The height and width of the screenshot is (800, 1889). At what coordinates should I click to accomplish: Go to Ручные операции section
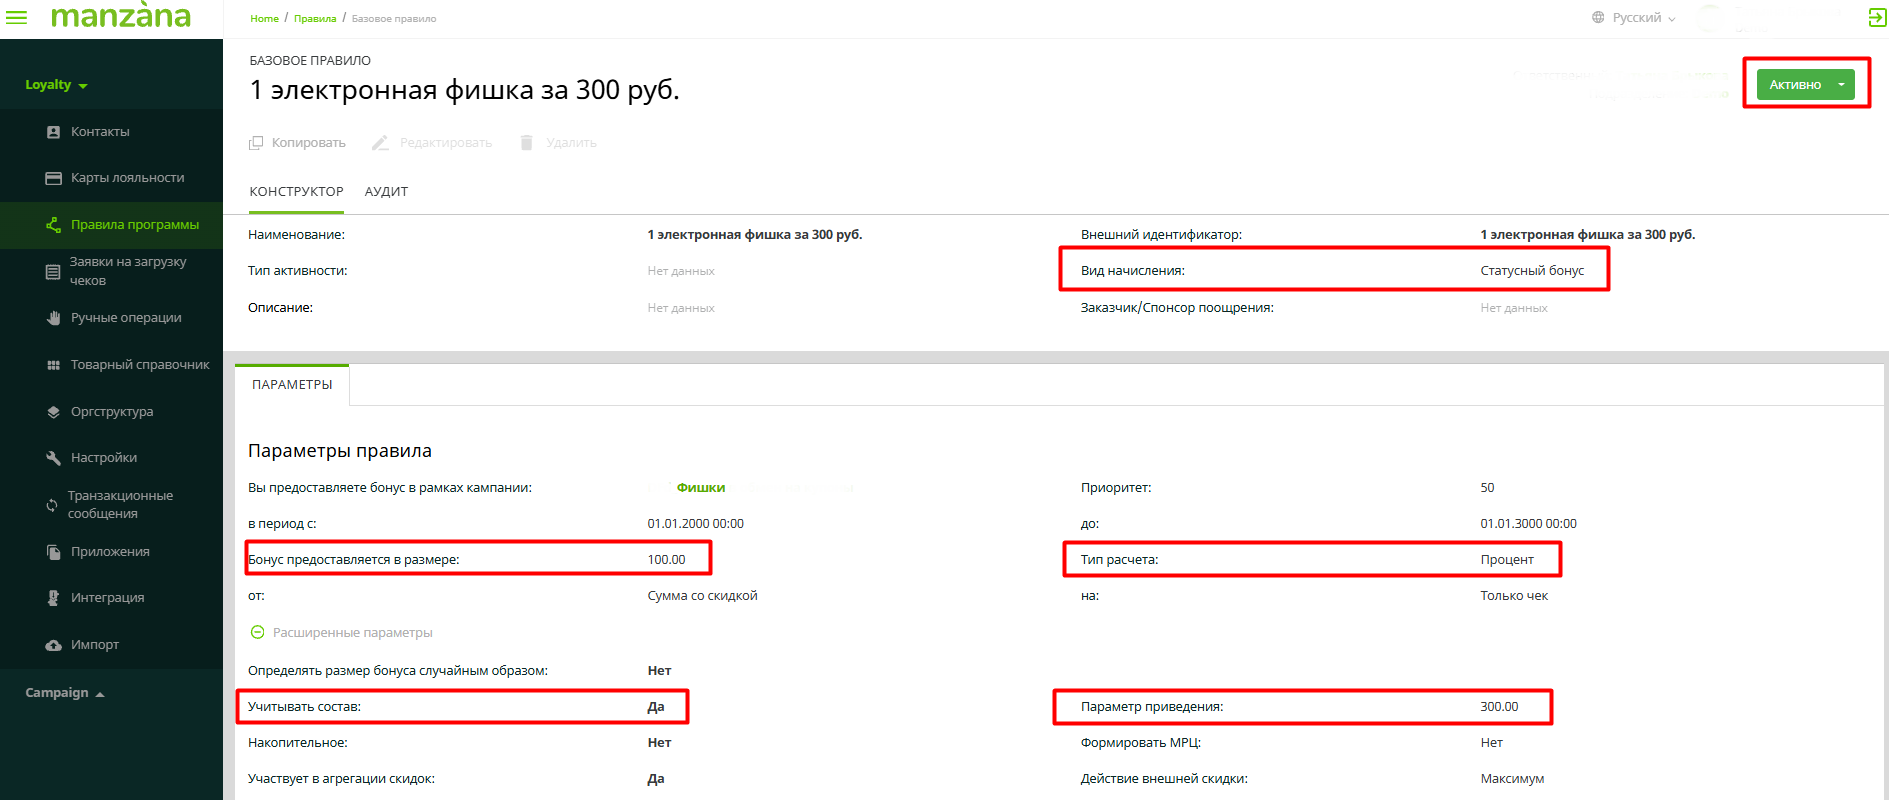click(x=126, y=318)
